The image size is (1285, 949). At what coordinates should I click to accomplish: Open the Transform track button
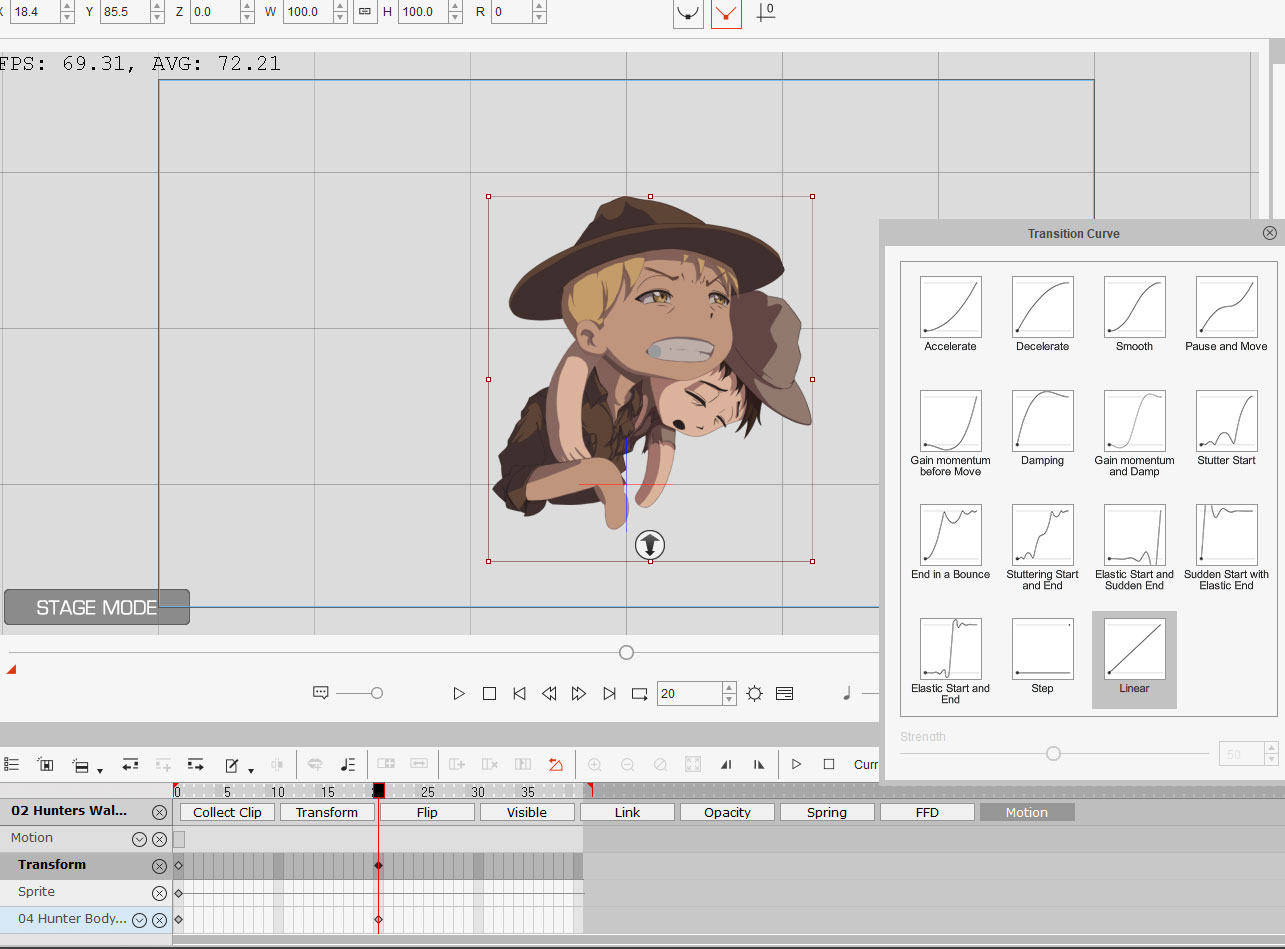click(x=327, y=812)
